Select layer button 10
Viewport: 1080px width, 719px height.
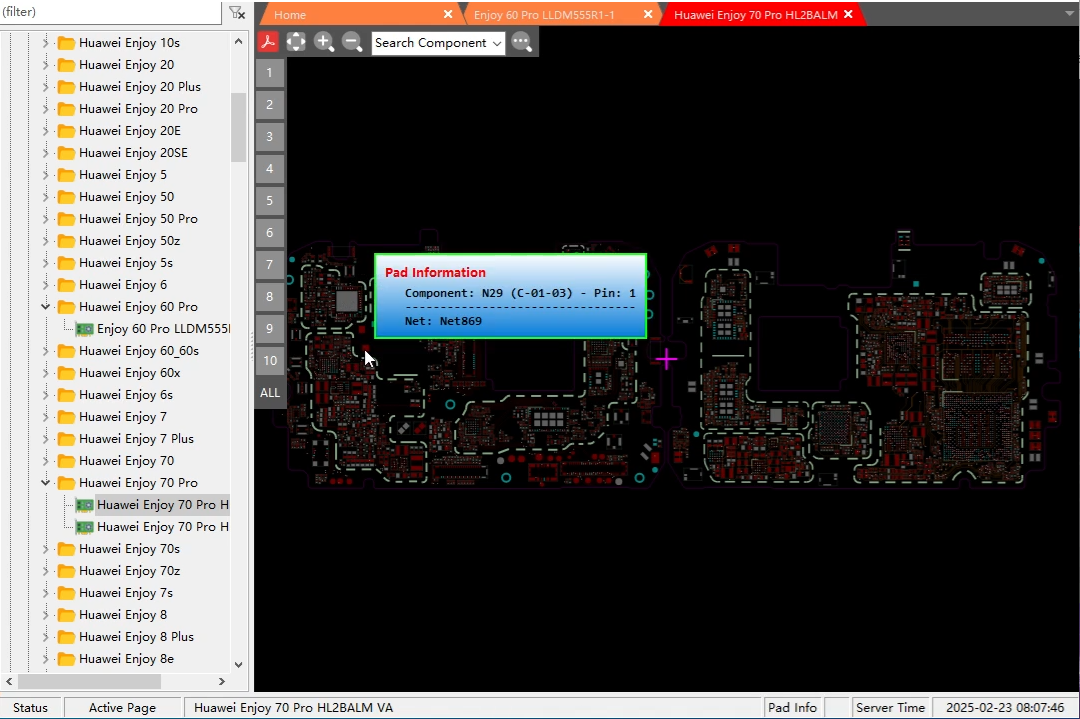pyautogui.click(x=269, y=361)
